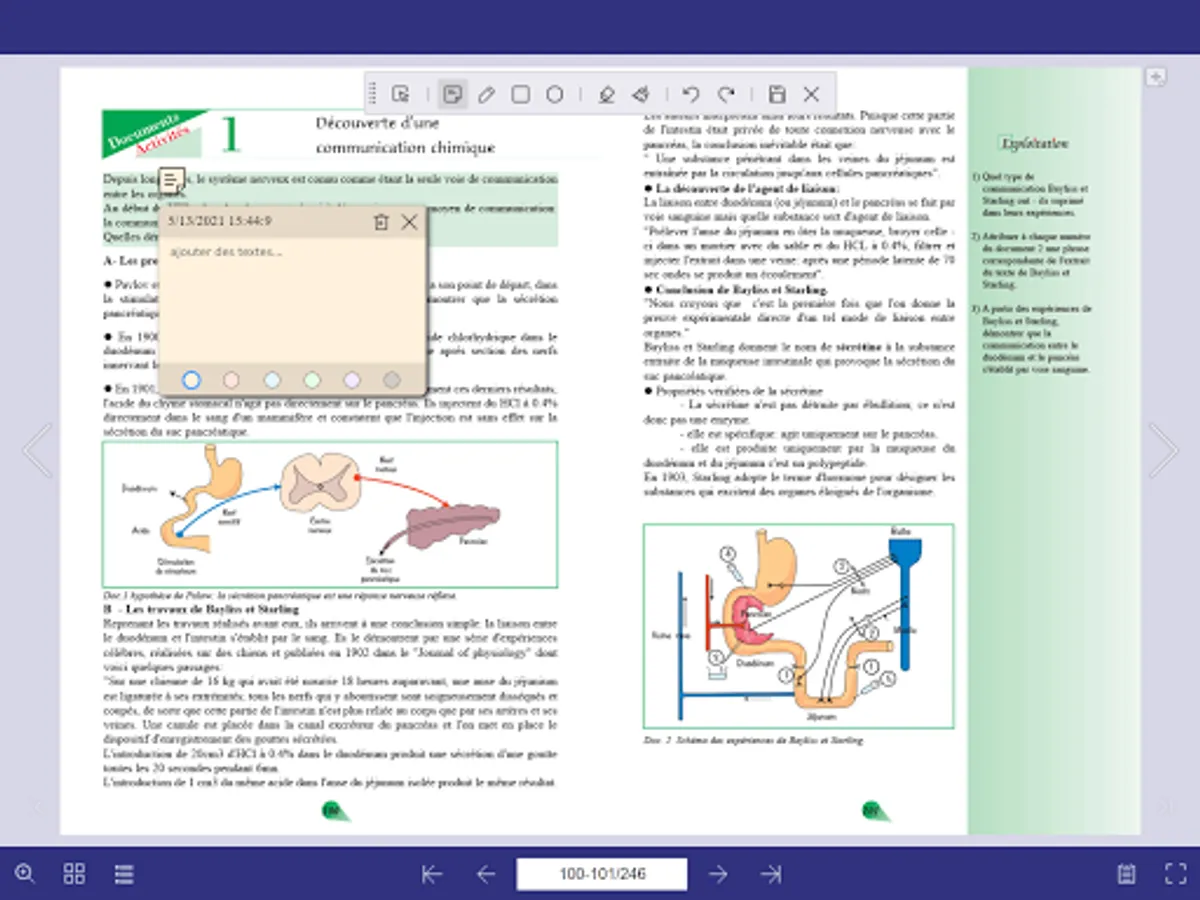The height and width of the screenshot is (900, 1200).
Task: Close the sticky note popup
Action: [409, 222]
